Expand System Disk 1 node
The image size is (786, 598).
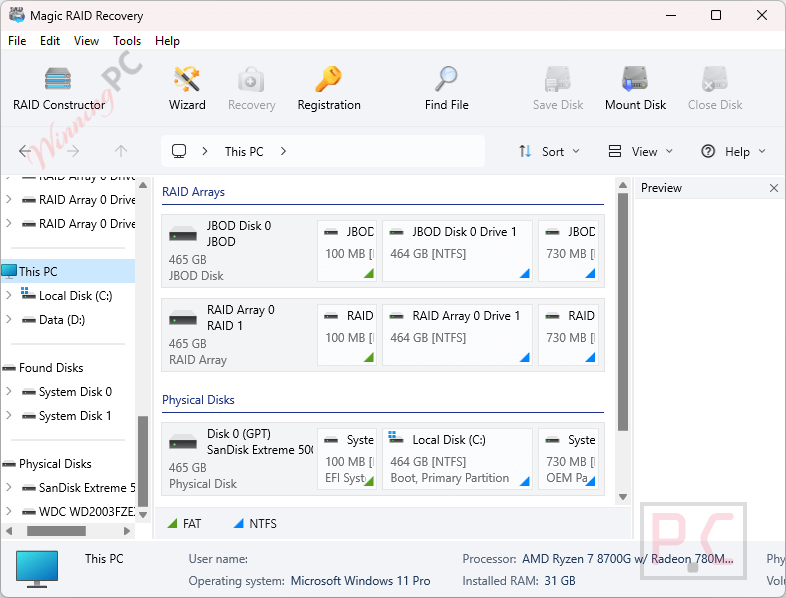[9, 416]
